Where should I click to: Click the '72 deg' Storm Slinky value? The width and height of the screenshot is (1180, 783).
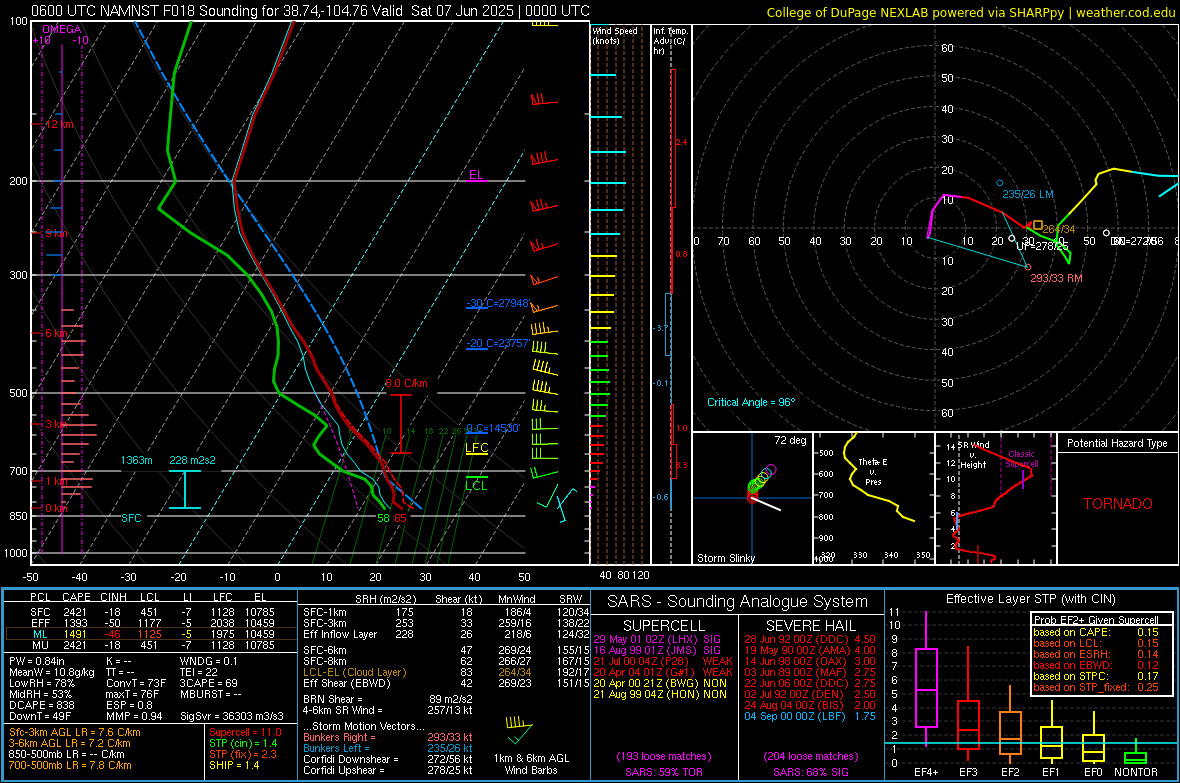[790, 440]
